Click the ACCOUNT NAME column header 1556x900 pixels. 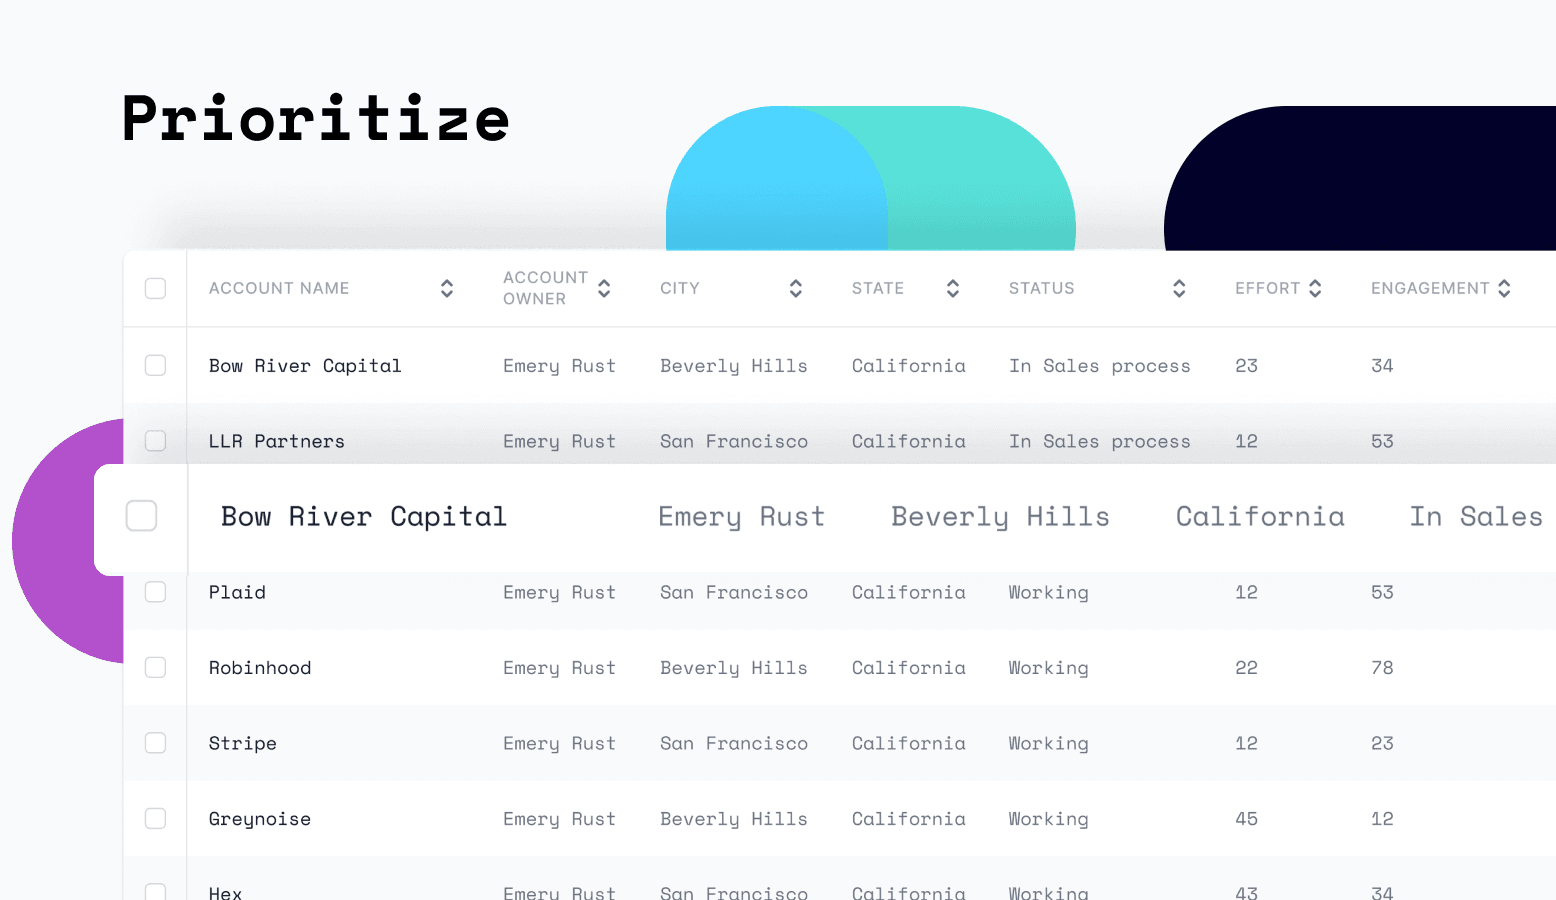[279, 288]
